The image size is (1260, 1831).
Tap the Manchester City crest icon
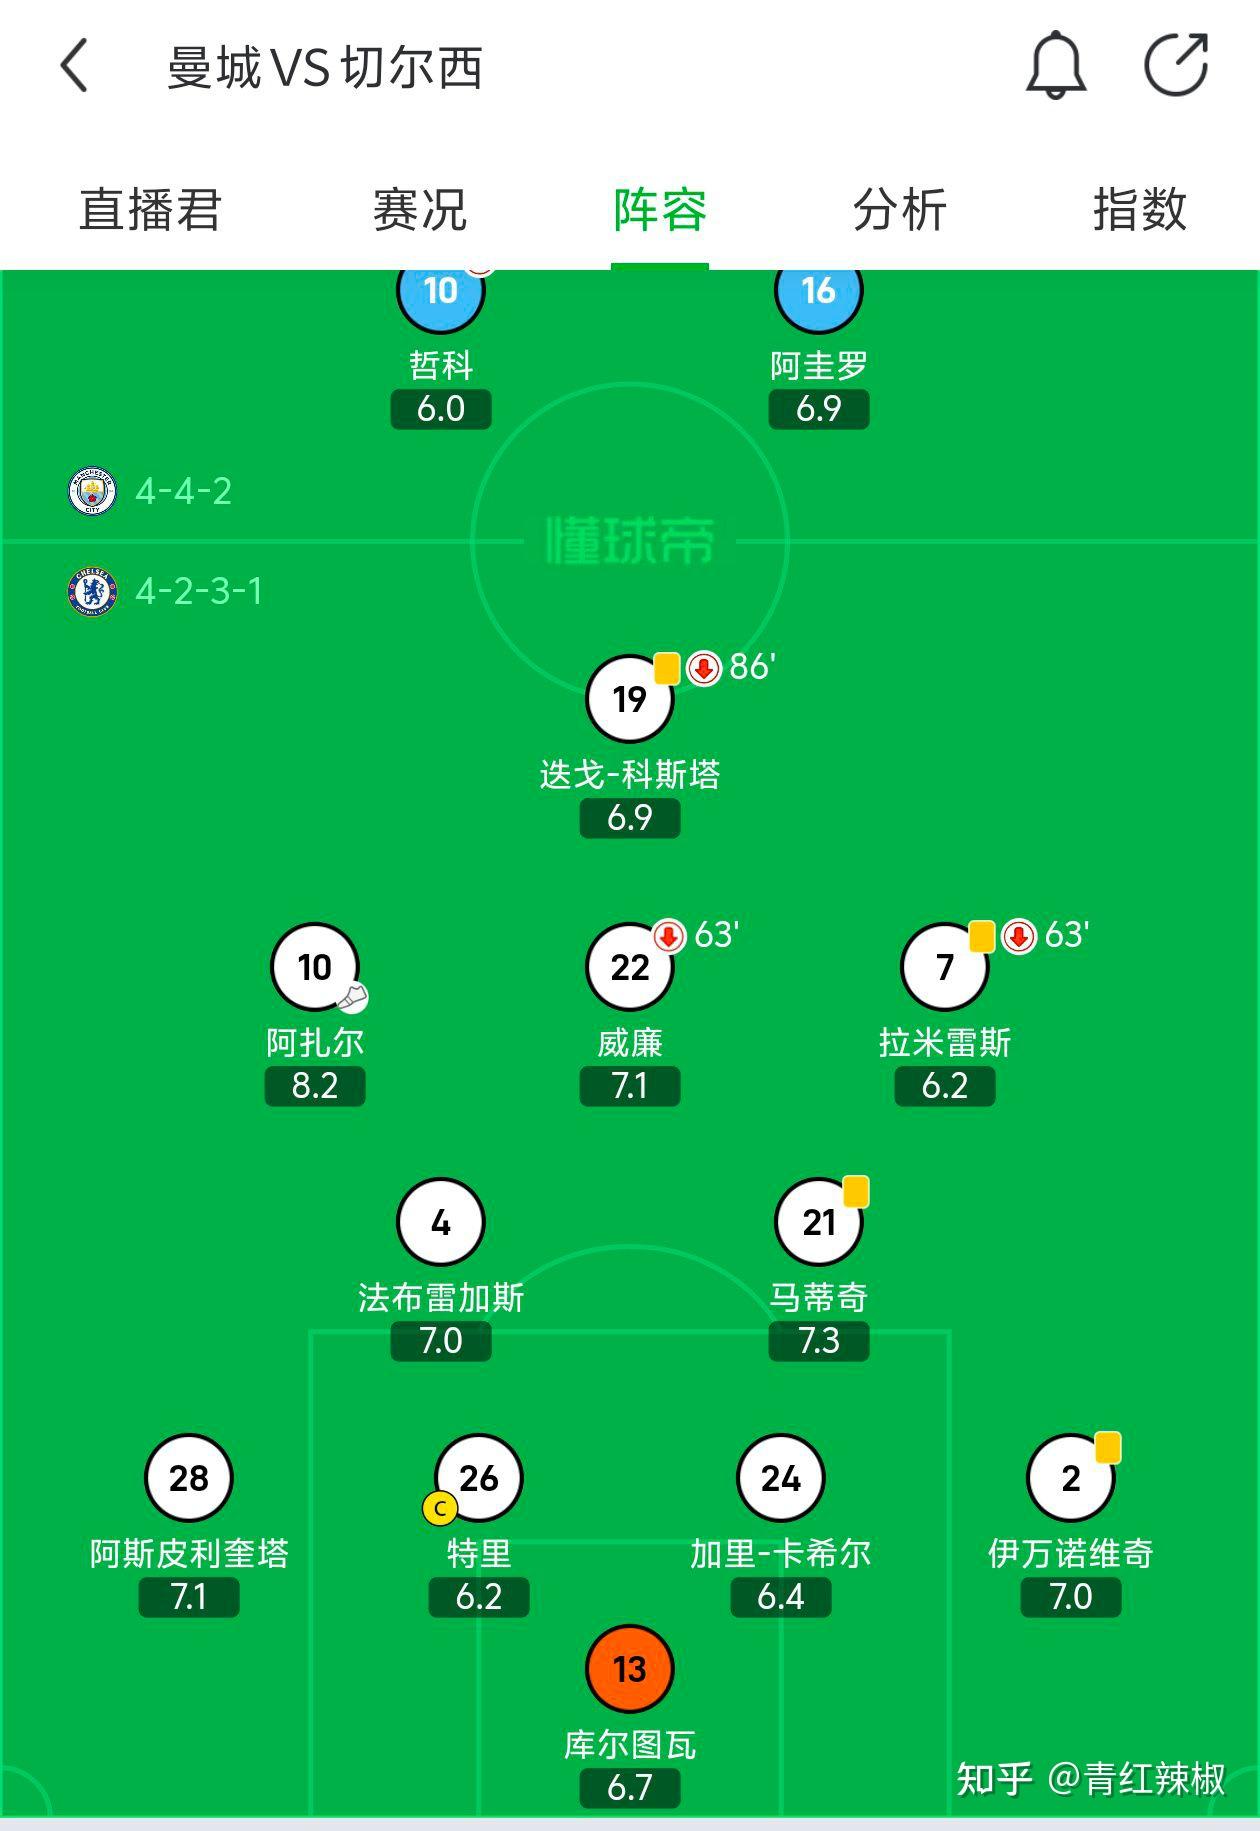coord(92,491)
